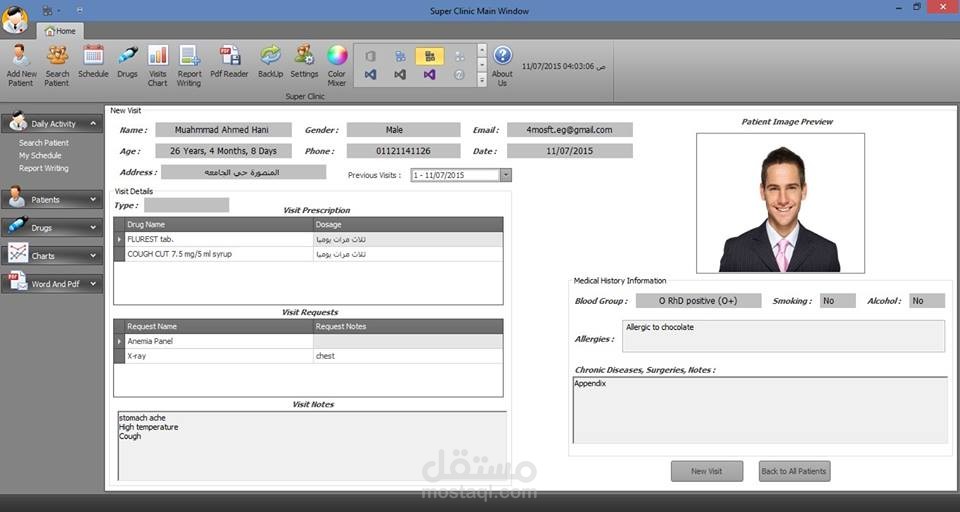
Task: Click the Back to All Patients button
Action: tap(794, 471)
